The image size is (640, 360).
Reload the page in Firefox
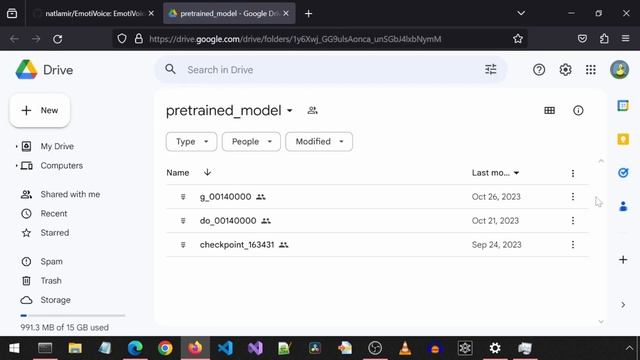coord(58,39)
